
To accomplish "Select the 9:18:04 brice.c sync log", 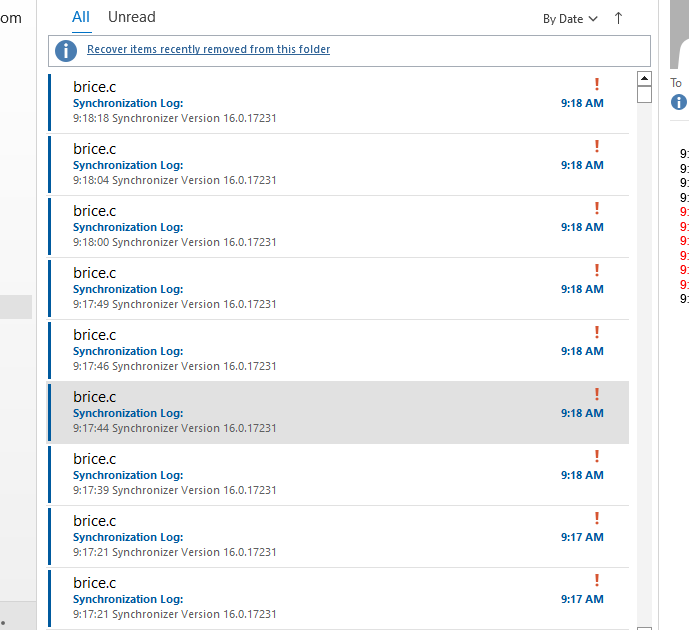I will [300, 165].
